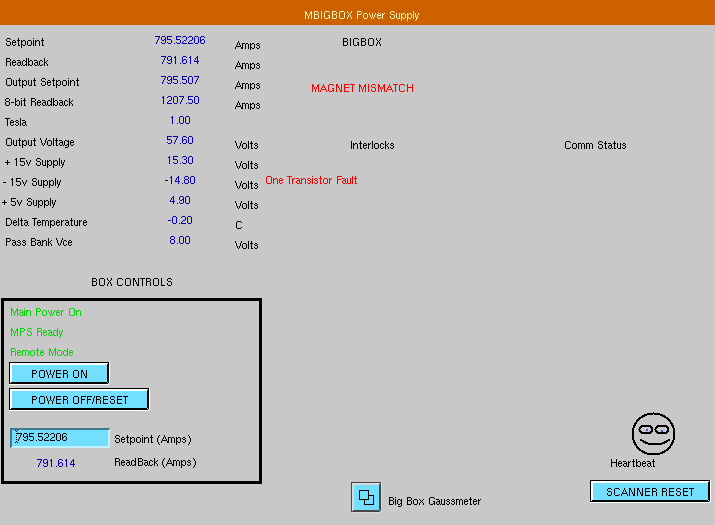
Task: Click the Output Setpoint label
Action: tap(42, 82)
